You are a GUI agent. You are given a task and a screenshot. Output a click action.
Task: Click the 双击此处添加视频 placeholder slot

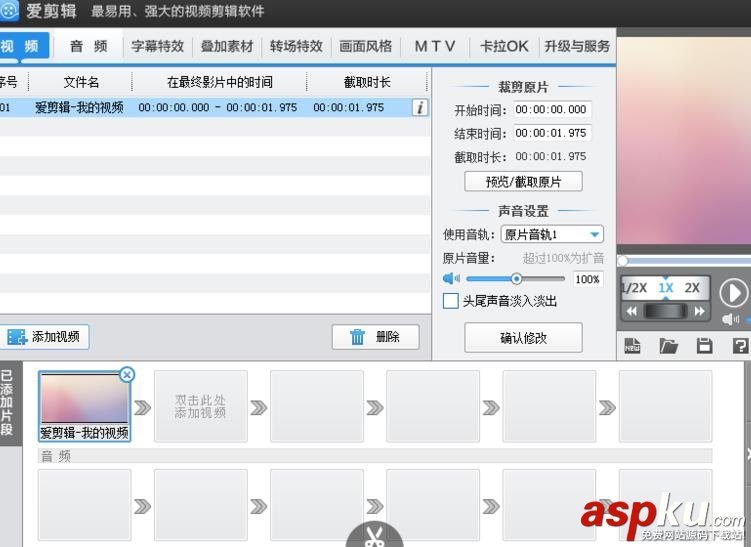click(x=201, y=406)
